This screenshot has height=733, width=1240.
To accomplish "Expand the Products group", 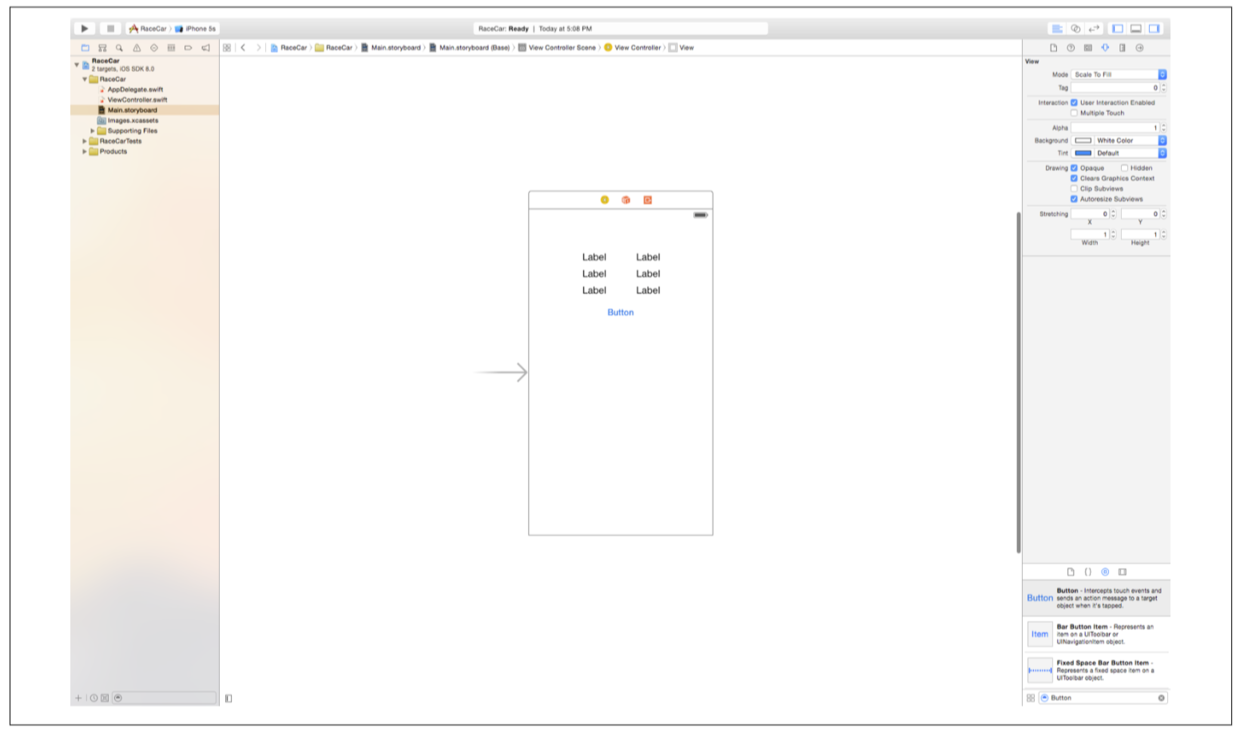I will point(85,152).
